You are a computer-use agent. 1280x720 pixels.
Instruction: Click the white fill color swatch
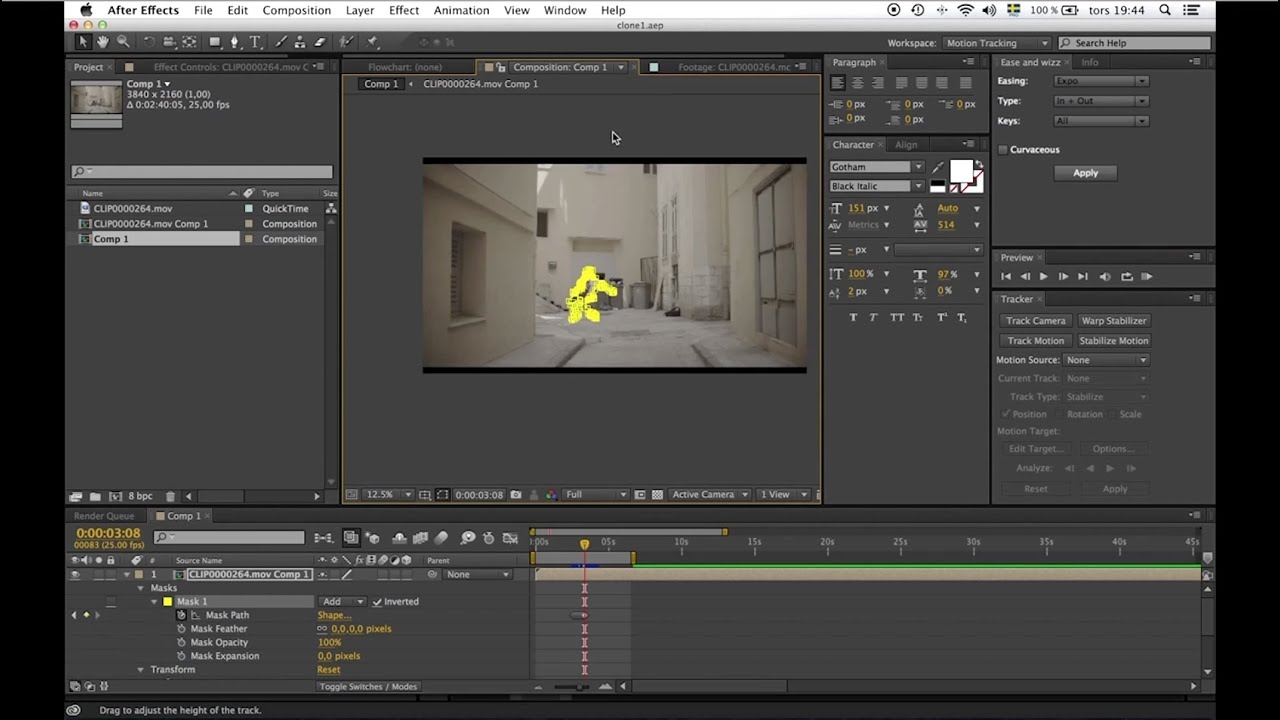[x=961, y=172]
